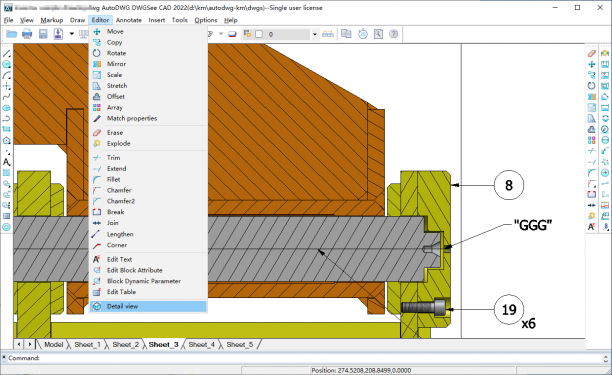Click in the Command input line
This screenshot has width=612, height=375.
304,358
